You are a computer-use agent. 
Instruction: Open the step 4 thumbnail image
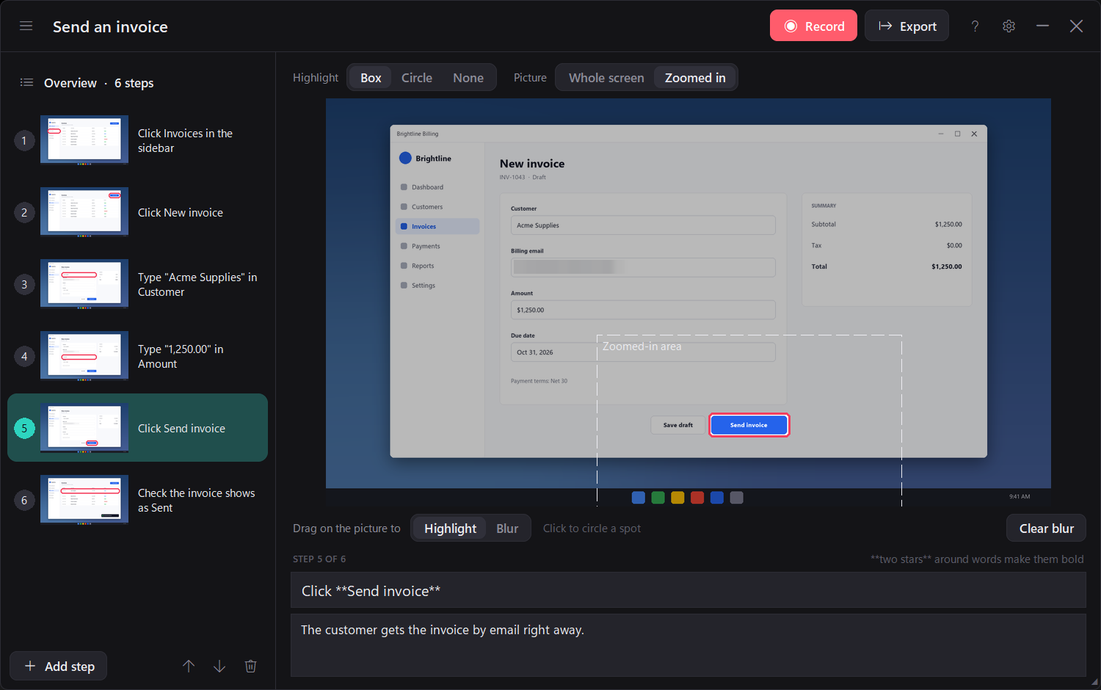click(x=84, y=356)
